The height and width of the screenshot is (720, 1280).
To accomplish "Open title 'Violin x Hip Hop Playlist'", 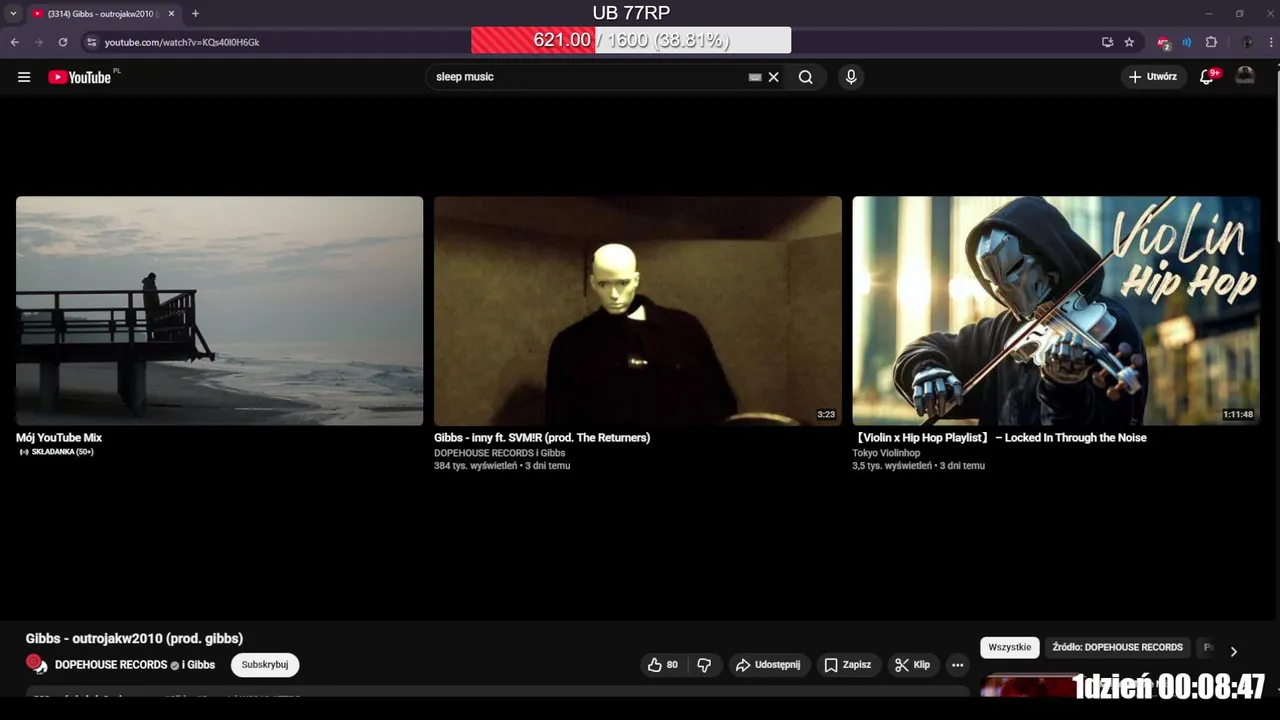I will [x=999, y=438].
